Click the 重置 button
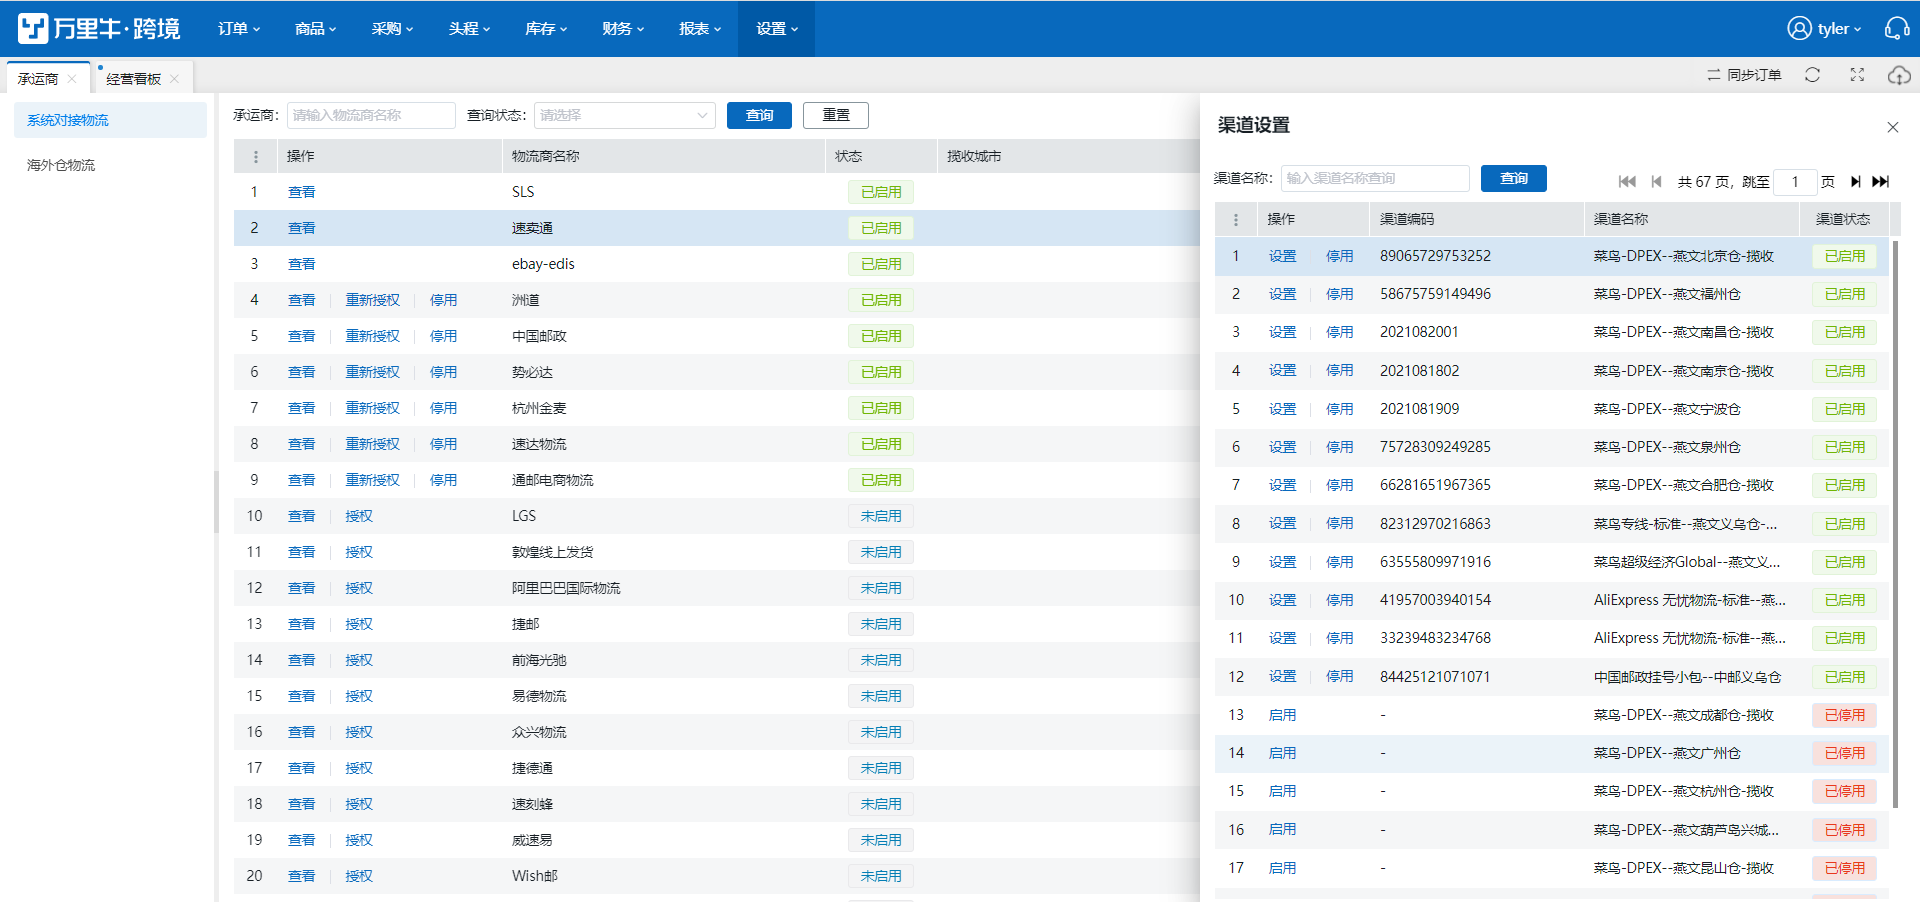 coord(836,115)
